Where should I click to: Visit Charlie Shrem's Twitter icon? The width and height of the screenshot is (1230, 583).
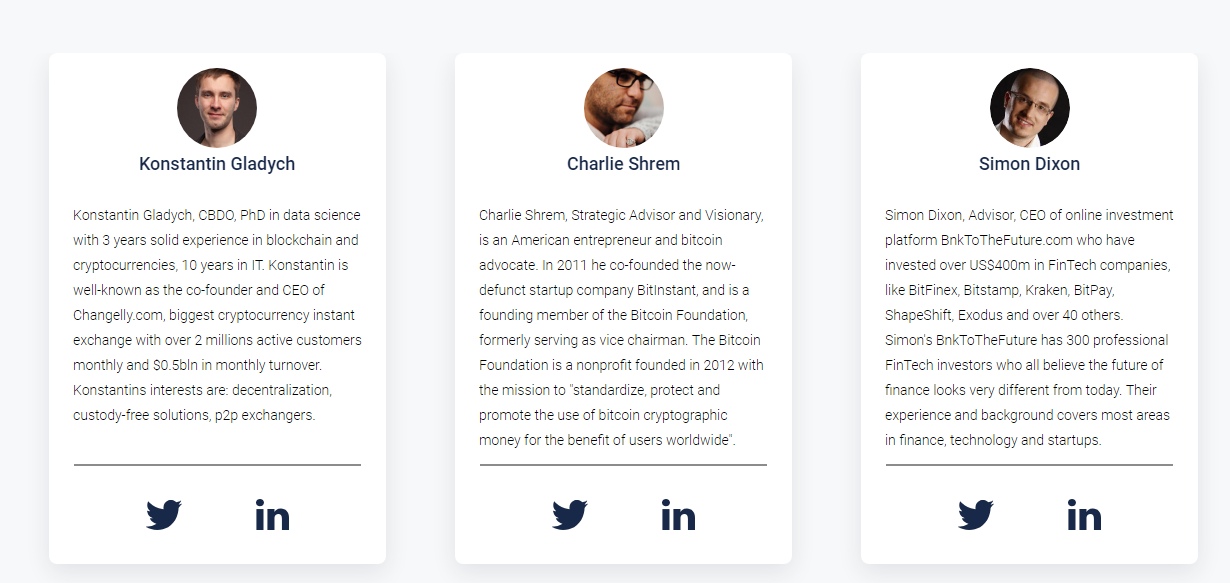(570, 515)
